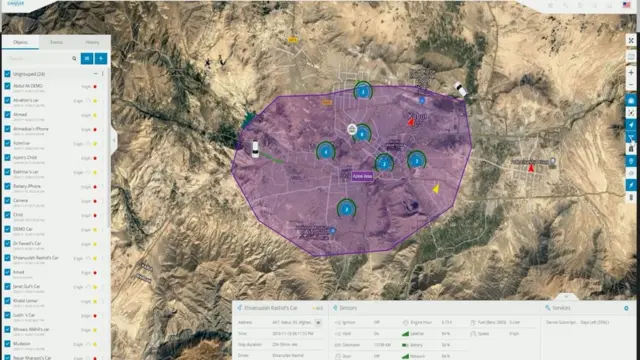Viewport: 640px width, 360px height.
Task: Toggle the Ahmad object checkbox
Action: (7, 115)
